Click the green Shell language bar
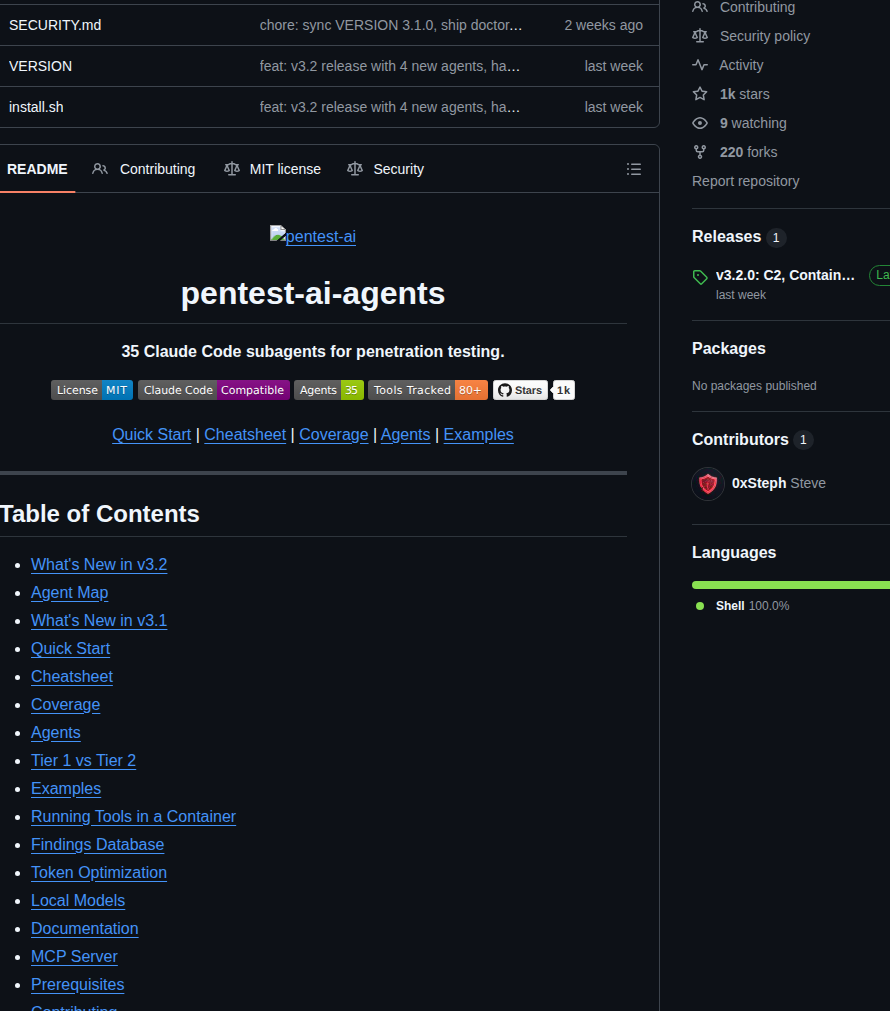 791,585
